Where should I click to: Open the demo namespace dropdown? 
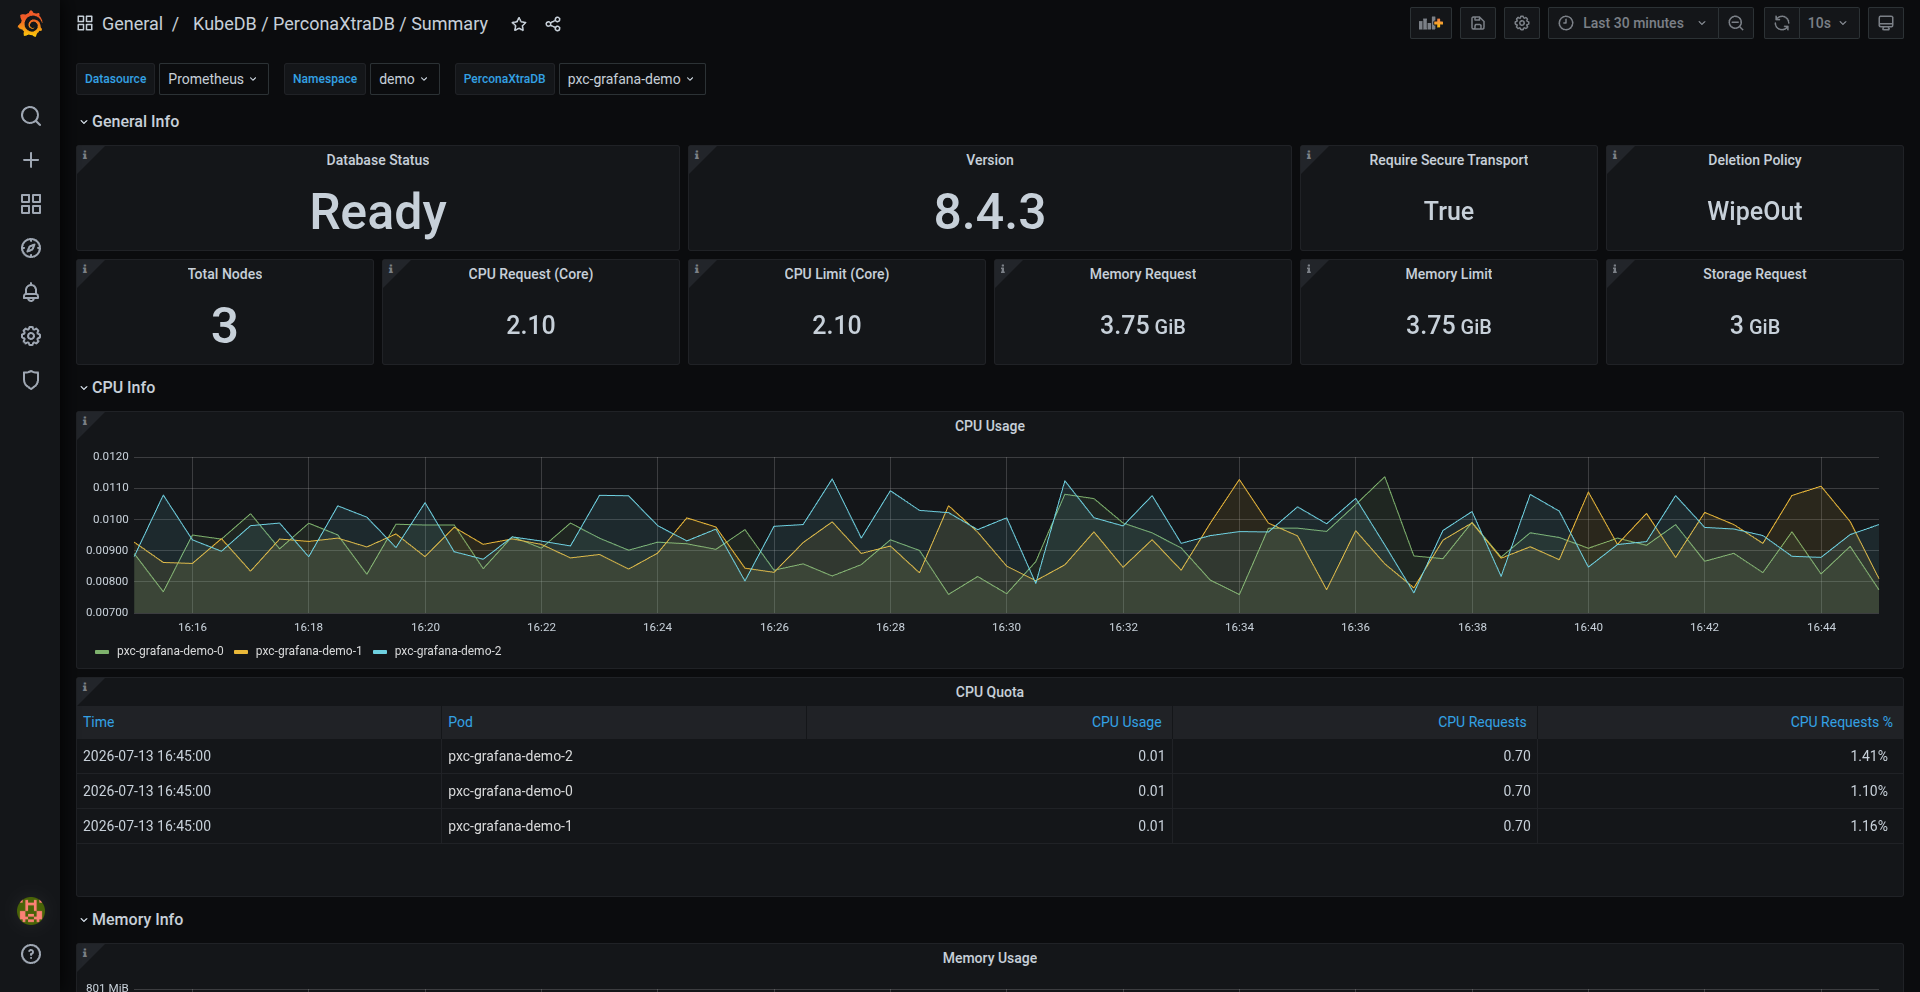coord(404,79)
